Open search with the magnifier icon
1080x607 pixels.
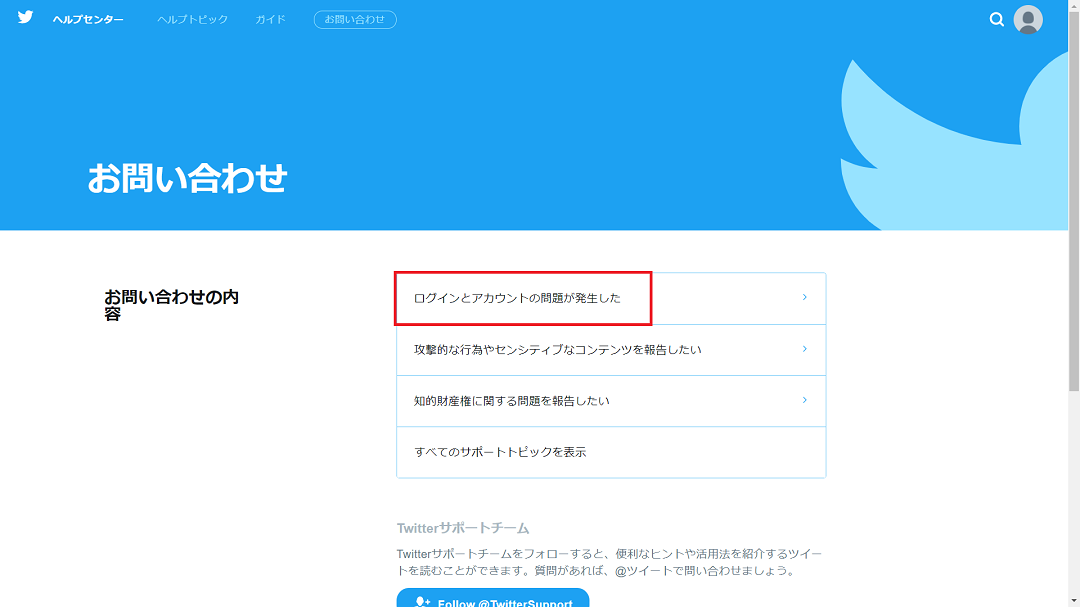click(x=996, y=19)
